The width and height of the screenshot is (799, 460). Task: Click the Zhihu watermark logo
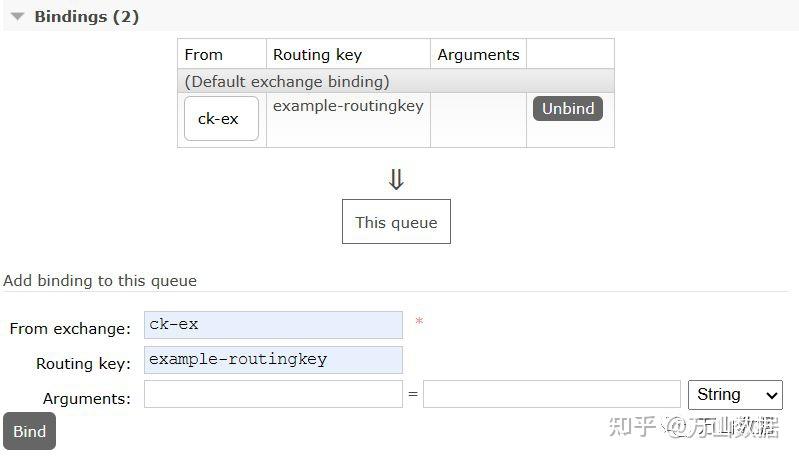coord(636,427)
